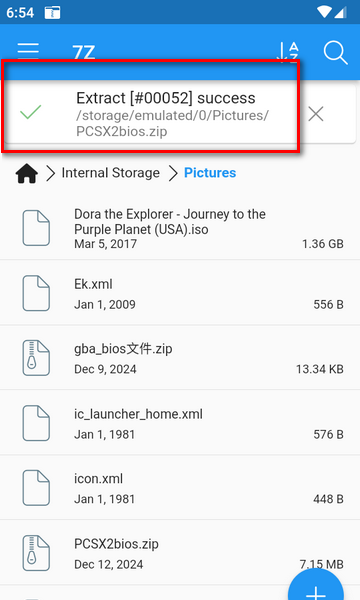The width and height of the screenshot is (360, 600).
Task: Select ic_launcher_home.xml entry
Action: [x=180, y=423]
